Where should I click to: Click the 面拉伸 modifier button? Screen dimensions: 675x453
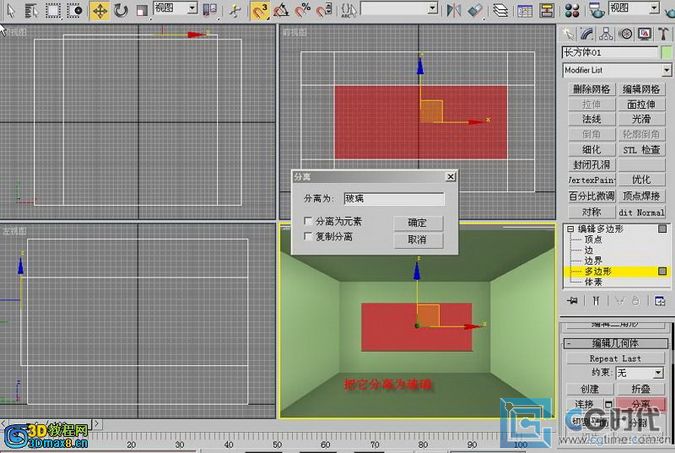coord(641,104)
